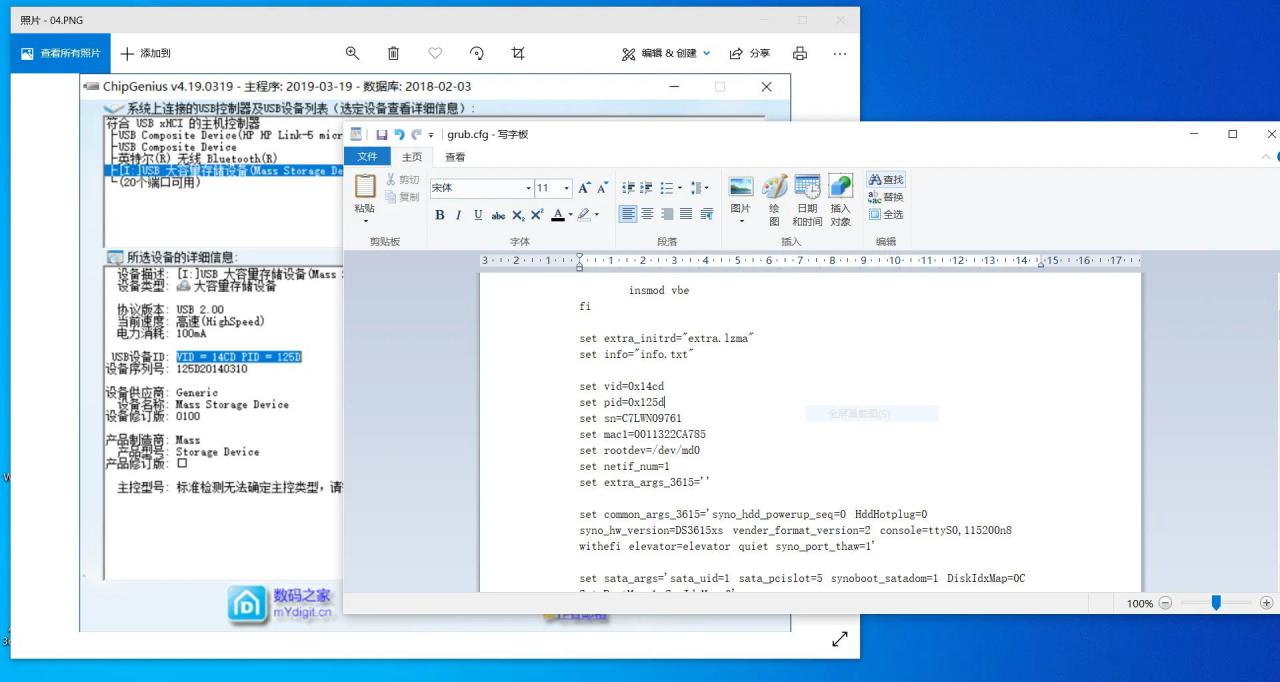Open the highlight color picker arrow

597,214
